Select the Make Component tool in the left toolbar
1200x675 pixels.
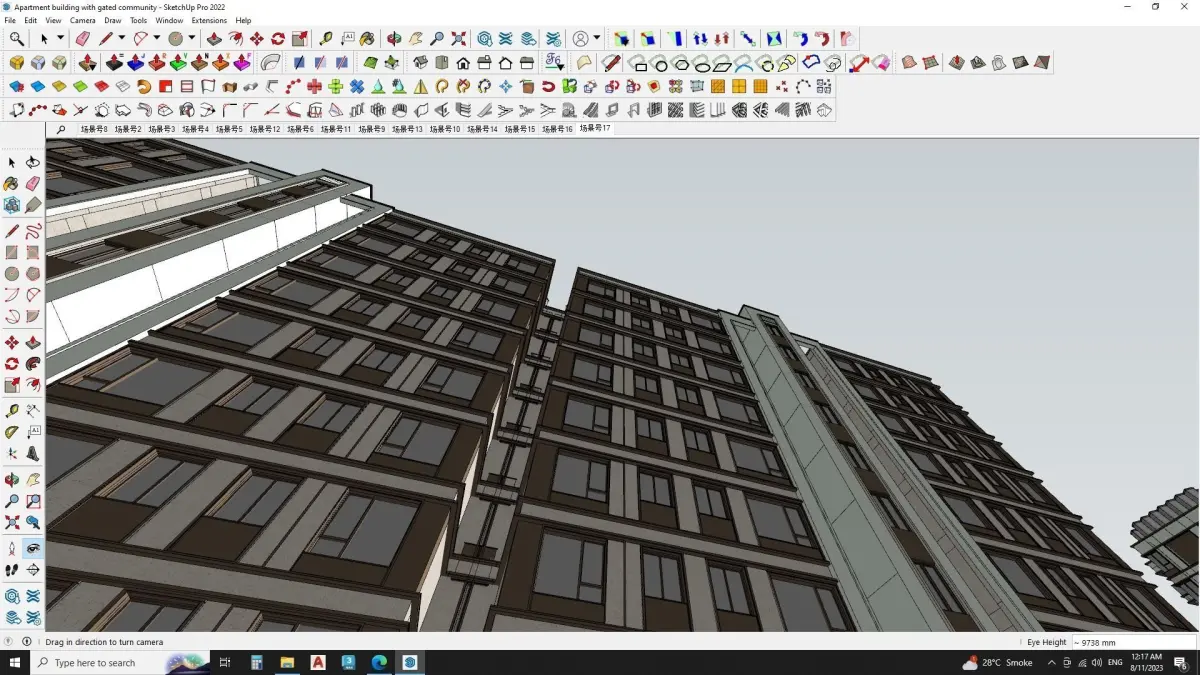pyautogui.click(x=12, y=206)
